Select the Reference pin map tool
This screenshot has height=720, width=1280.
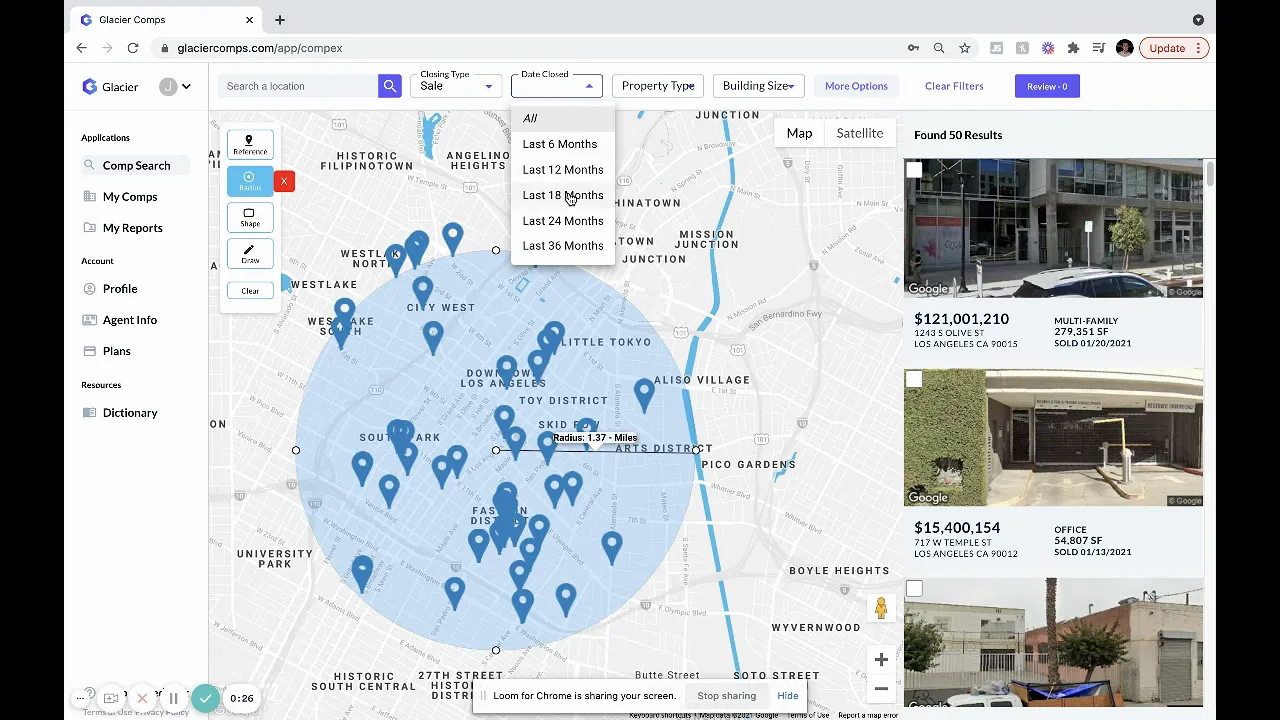click(x=250, y=144)
